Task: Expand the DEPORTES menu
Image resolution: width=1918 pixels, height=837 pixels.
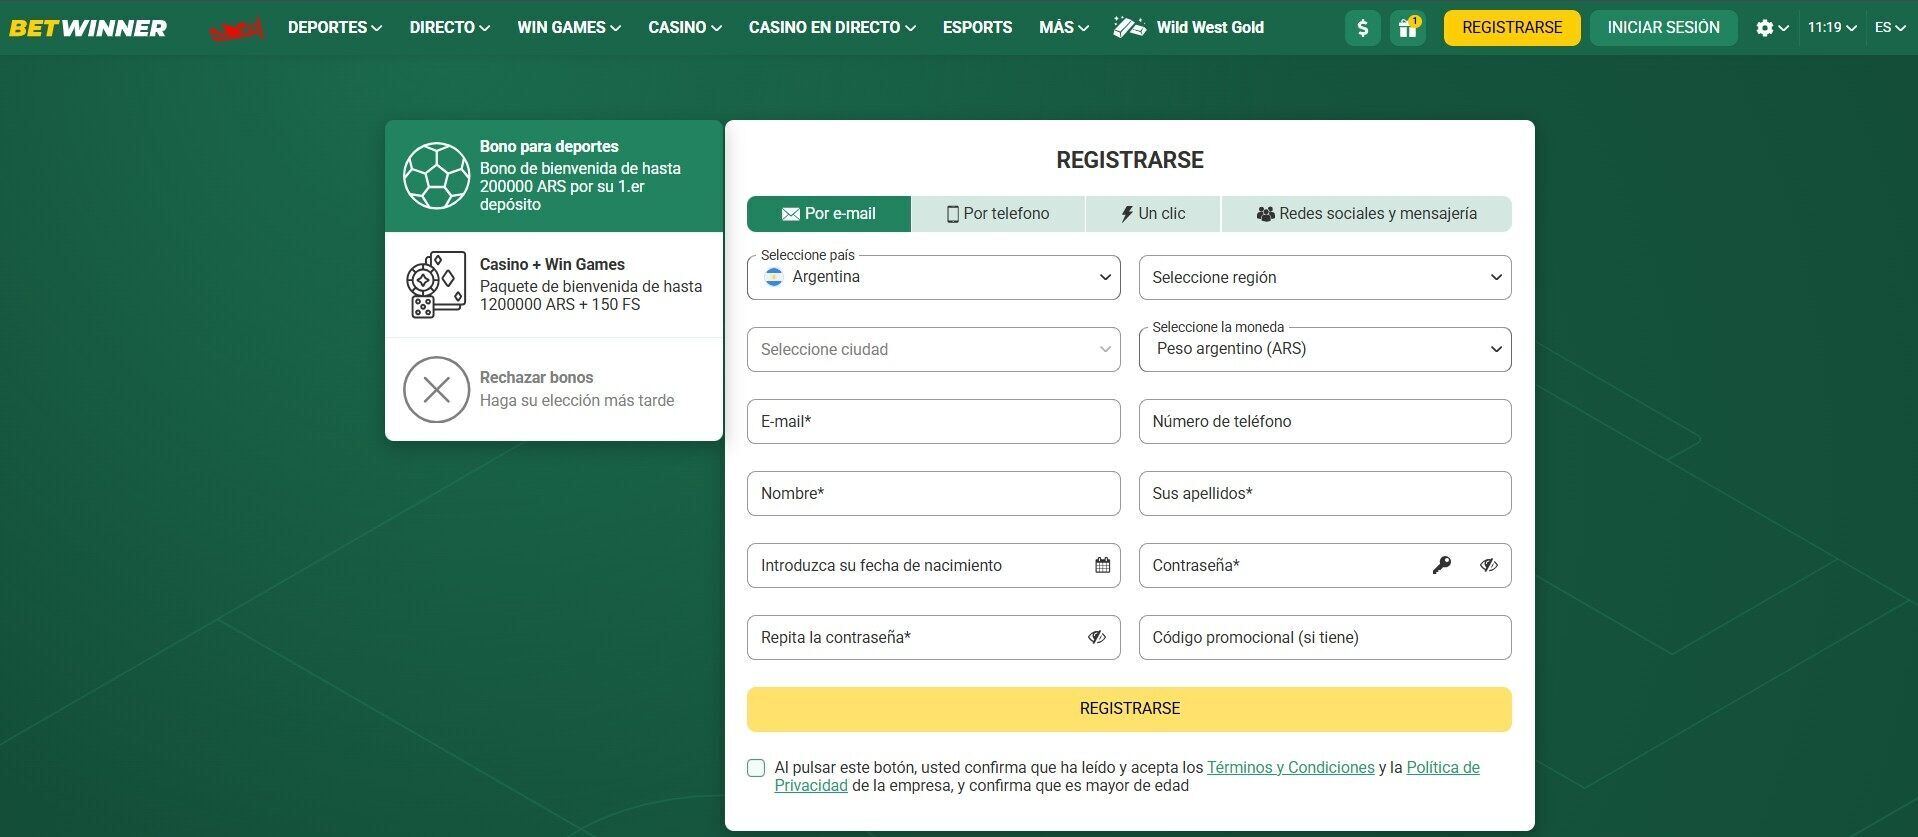Action: (x=335, y=28)
